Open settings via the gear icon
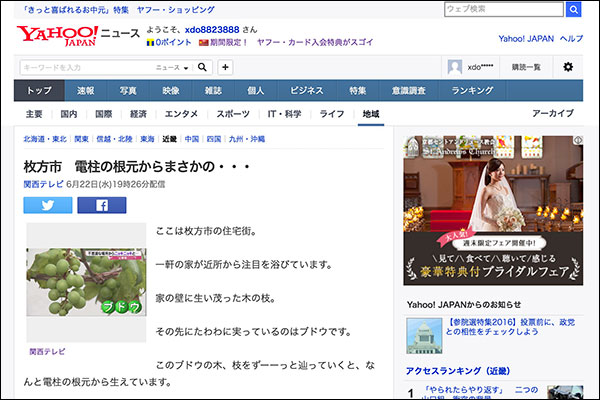 [568, 67]
